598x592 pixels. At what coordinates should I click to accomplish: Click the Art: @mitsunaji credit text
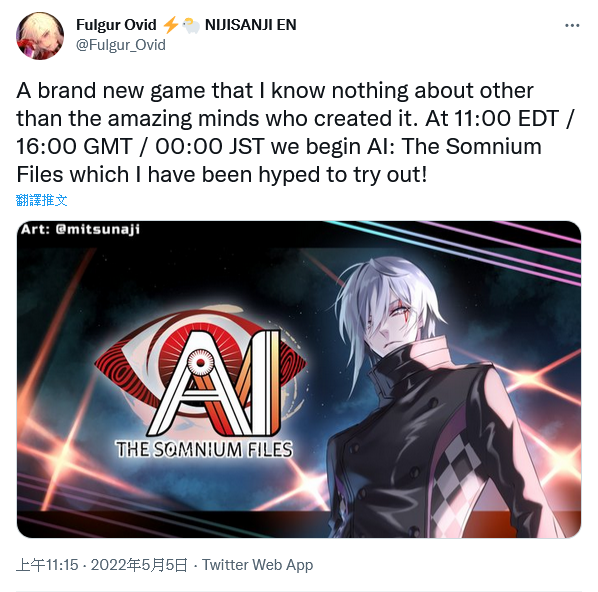pos(80,229)
